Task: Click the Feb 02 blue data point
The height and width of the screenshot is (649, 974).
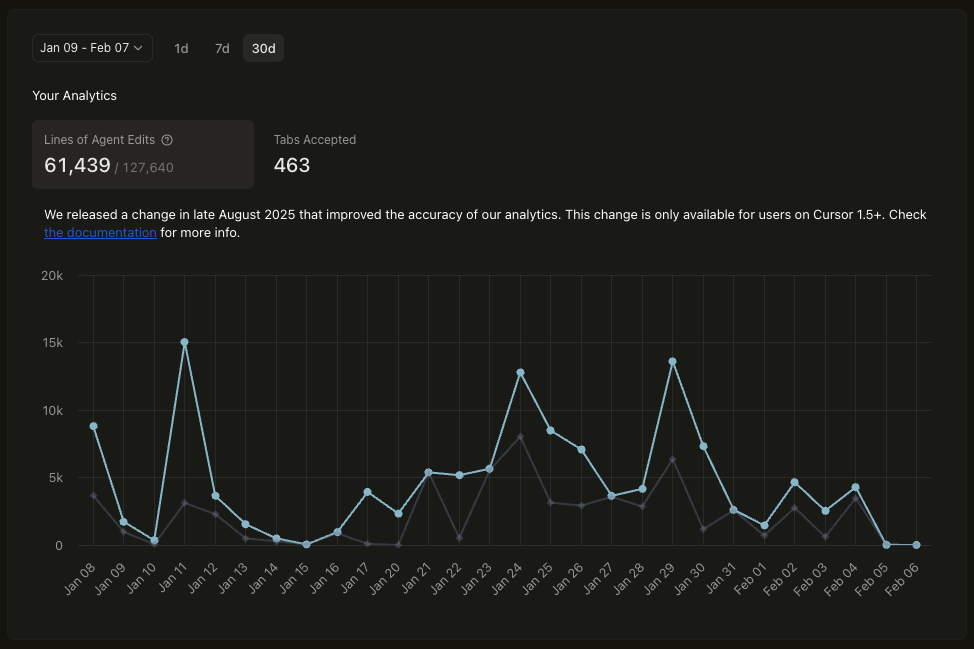Action: pyautogui.click(x=795, y=482)
